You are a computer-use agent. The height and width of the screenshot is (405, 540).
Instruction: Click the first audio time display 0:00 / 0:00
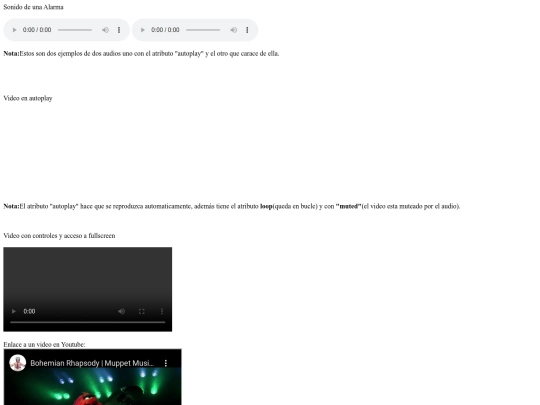pos(37,30)
